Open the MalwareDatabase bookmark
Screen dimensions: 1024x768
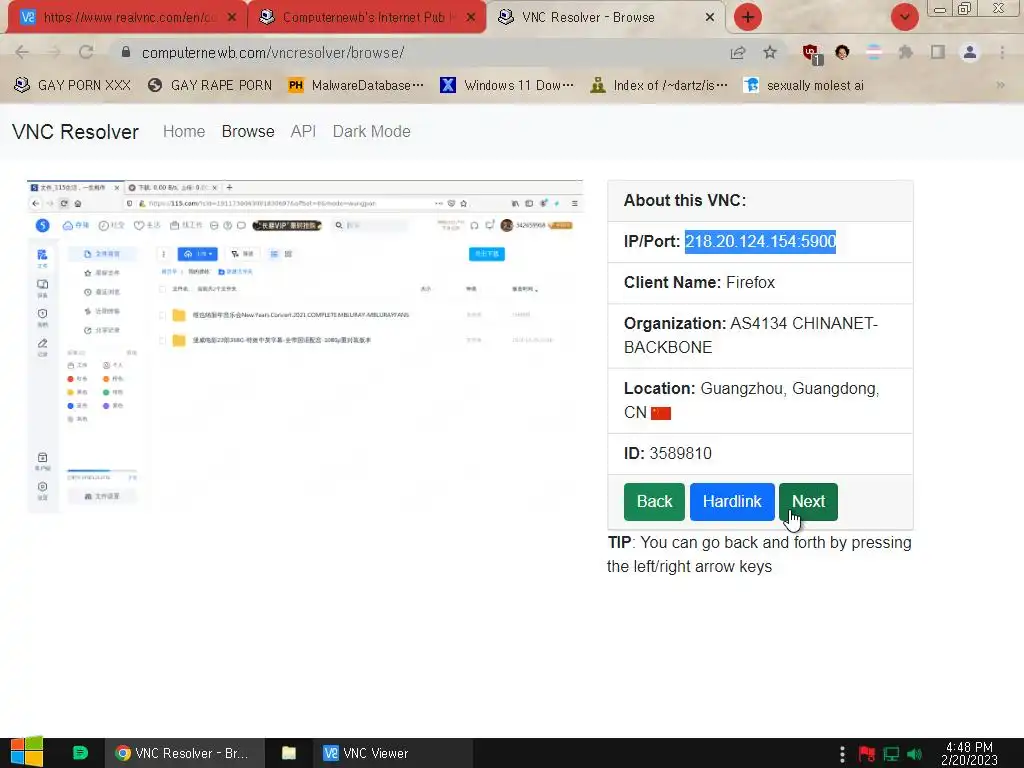tap(356, 85)
